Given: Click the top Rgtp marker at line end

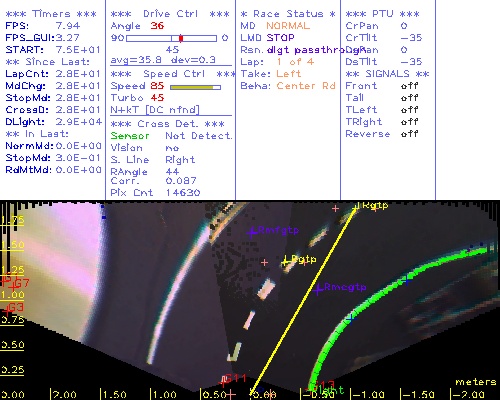Looking at the screenshot, I should [x=357, y=206].
